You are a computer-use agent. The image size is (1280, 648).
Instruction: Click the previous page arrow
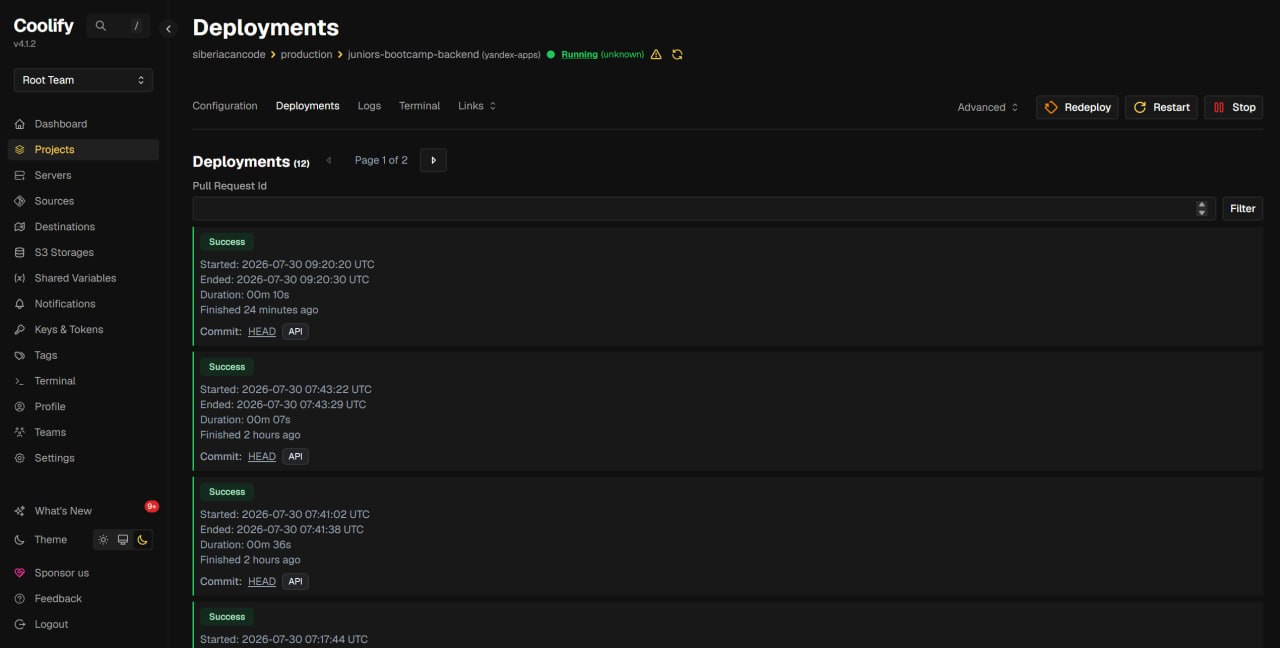coord(328,160)
